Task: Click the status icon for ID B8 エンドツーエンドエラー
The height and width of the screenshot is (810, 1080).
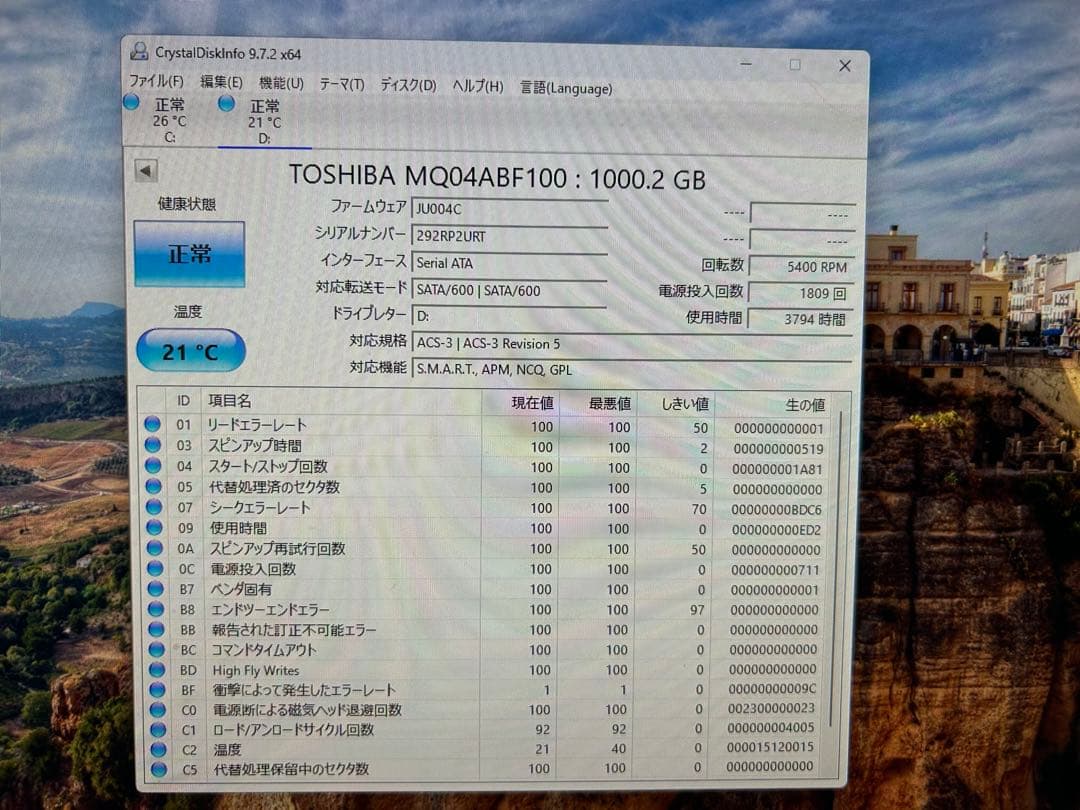Action: (x=156, y=609)
